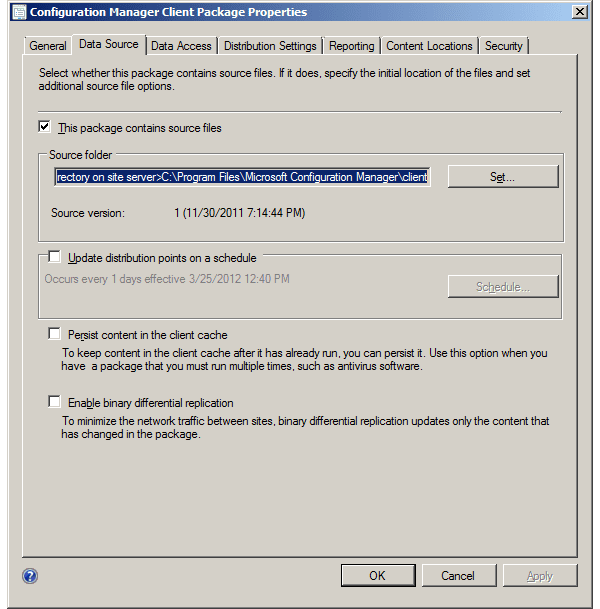Switch to the Content Locations tab
This screenshot has height=609, width=600.
429,46
